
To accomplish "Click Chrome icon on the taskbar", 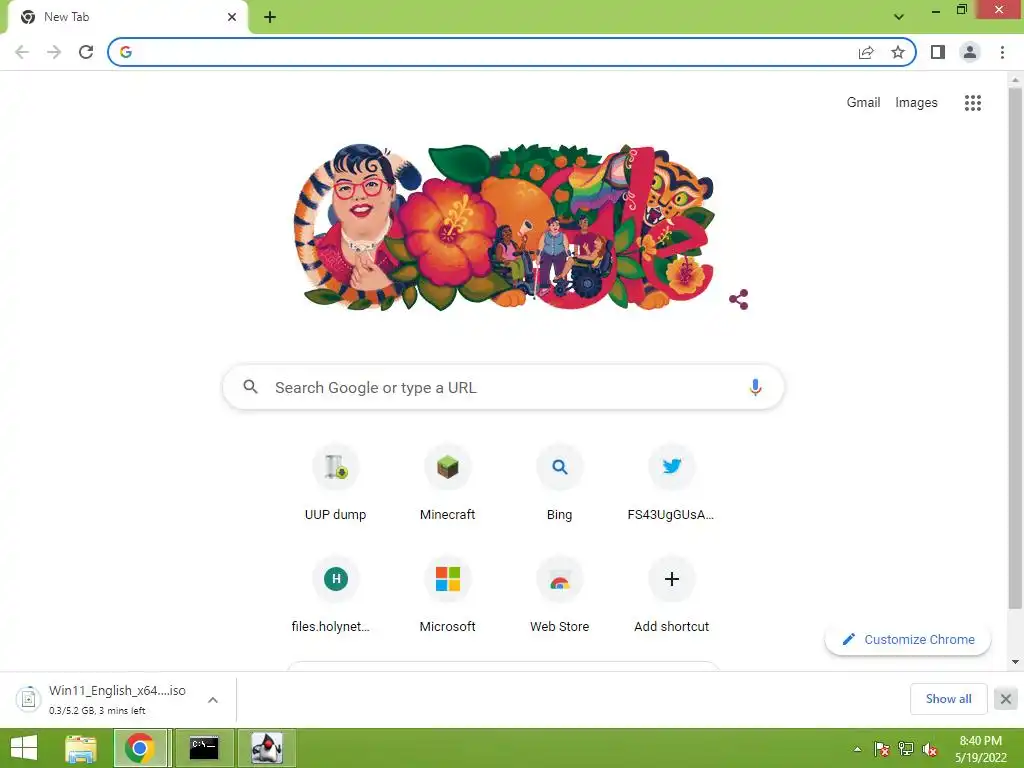I will [142, 748].
